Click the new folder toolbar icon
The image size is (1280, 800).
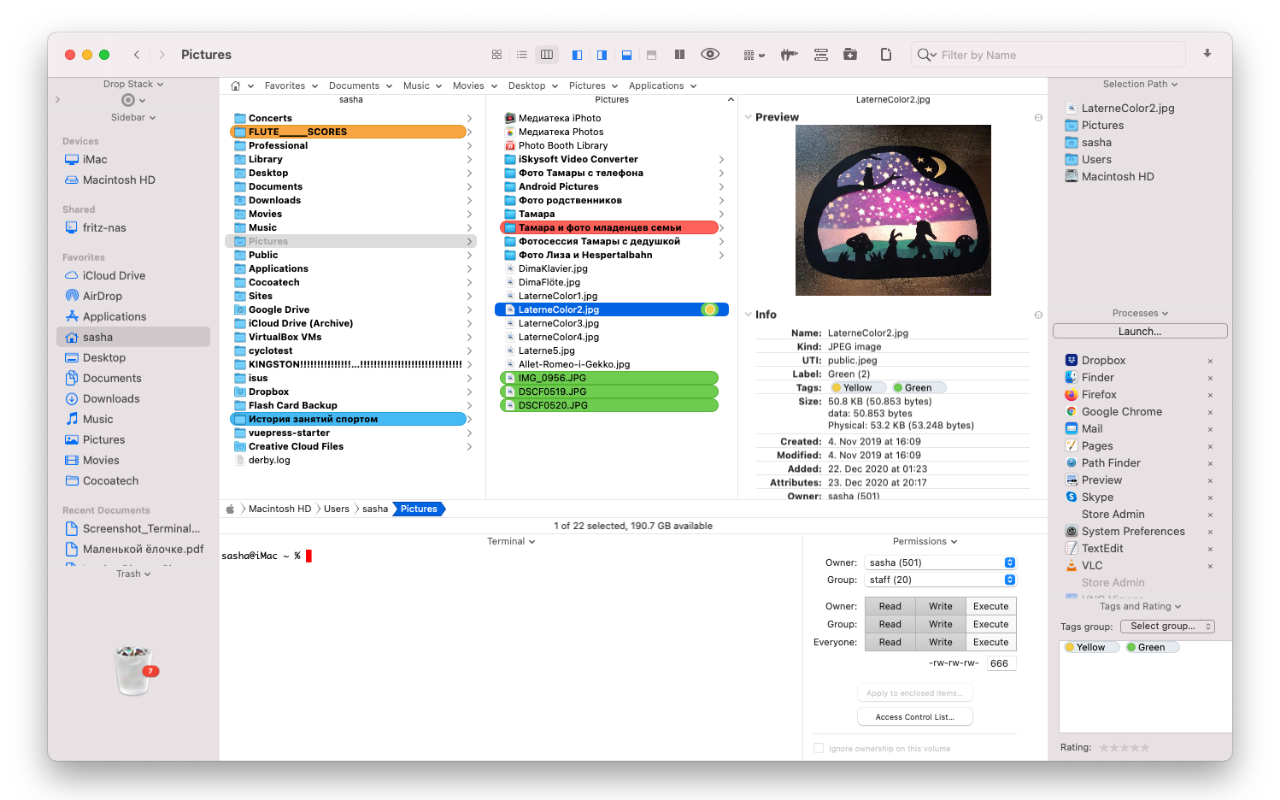[x=849, y=54]
